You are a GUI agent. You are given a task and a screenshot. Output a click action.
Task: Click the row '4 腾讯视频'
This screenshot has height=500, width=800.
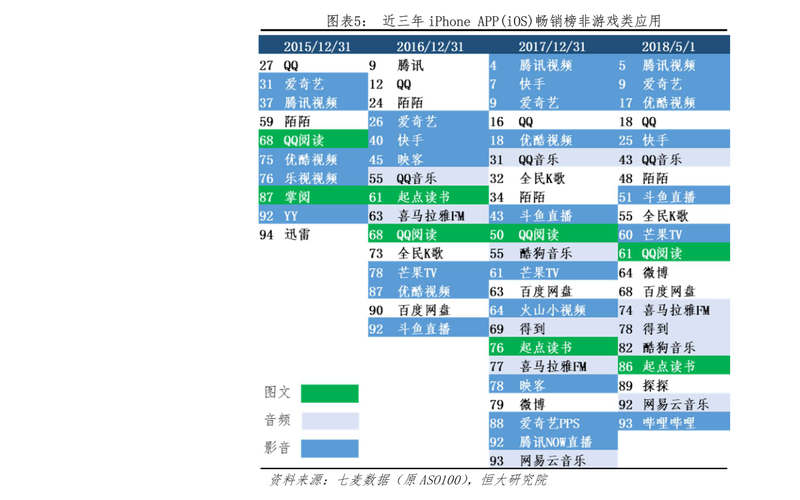click(553, 65)
